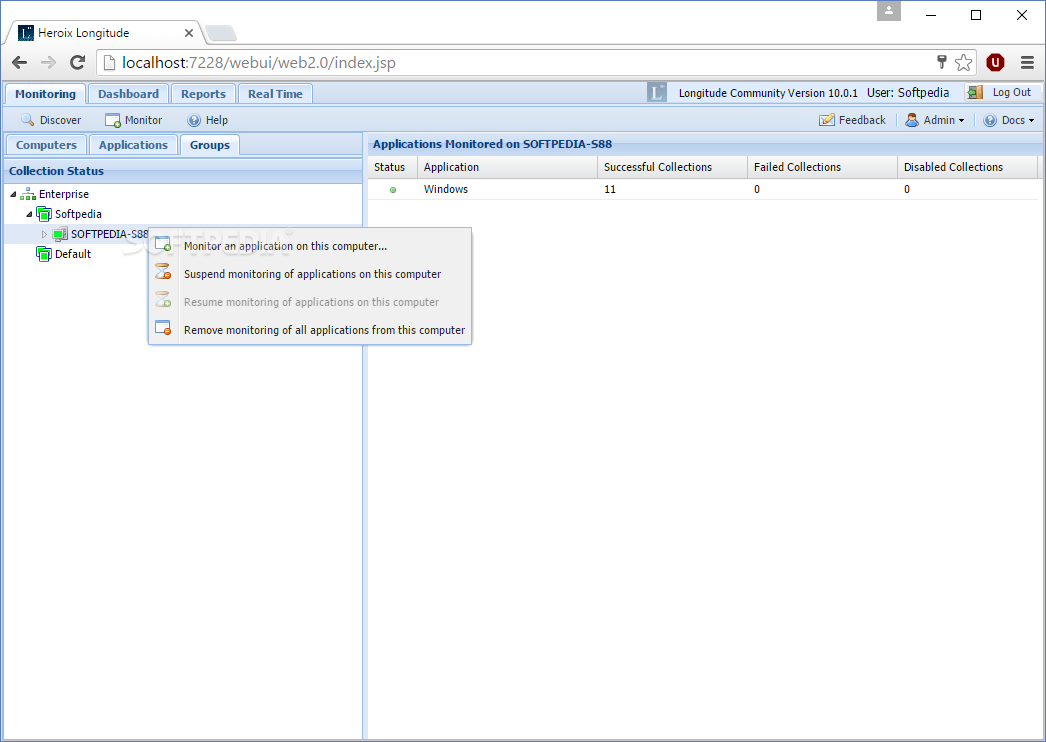Click the Remove monitoring menu icon
Image resolution: width=1046 pixels, height=742 pixels.
163,328
